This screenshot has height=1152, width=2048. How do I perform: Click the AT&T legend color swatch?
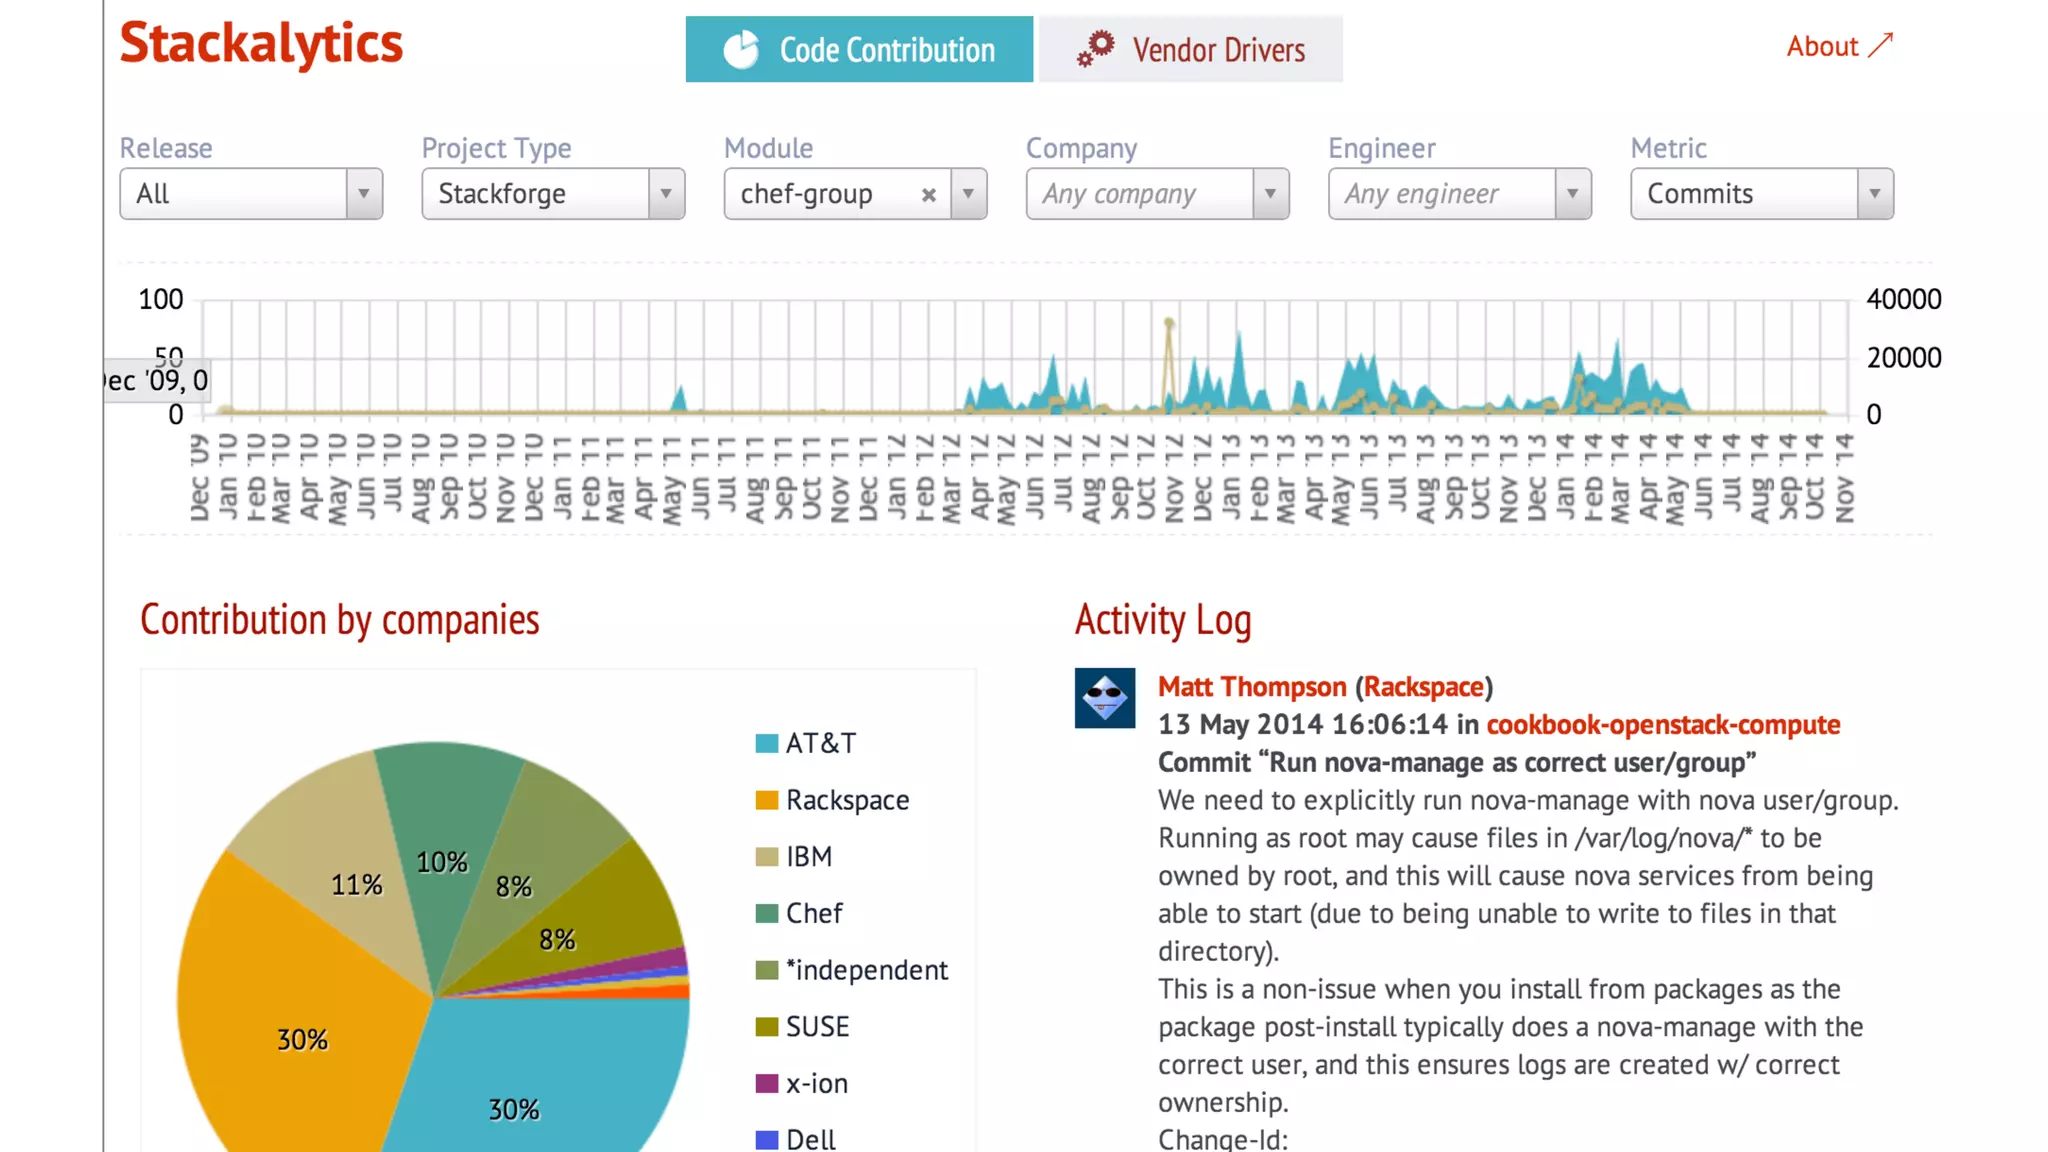[767, 743]
